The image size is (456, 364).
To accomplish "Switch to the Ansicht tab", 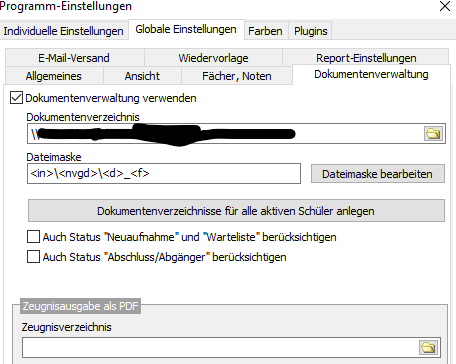I will coord(142,76).
